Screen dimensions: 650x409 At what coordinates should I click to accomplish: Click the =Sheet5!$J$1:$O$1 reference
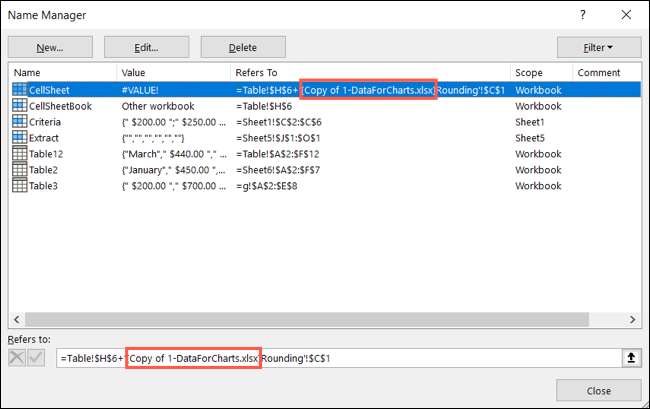[x=278, y=138]
